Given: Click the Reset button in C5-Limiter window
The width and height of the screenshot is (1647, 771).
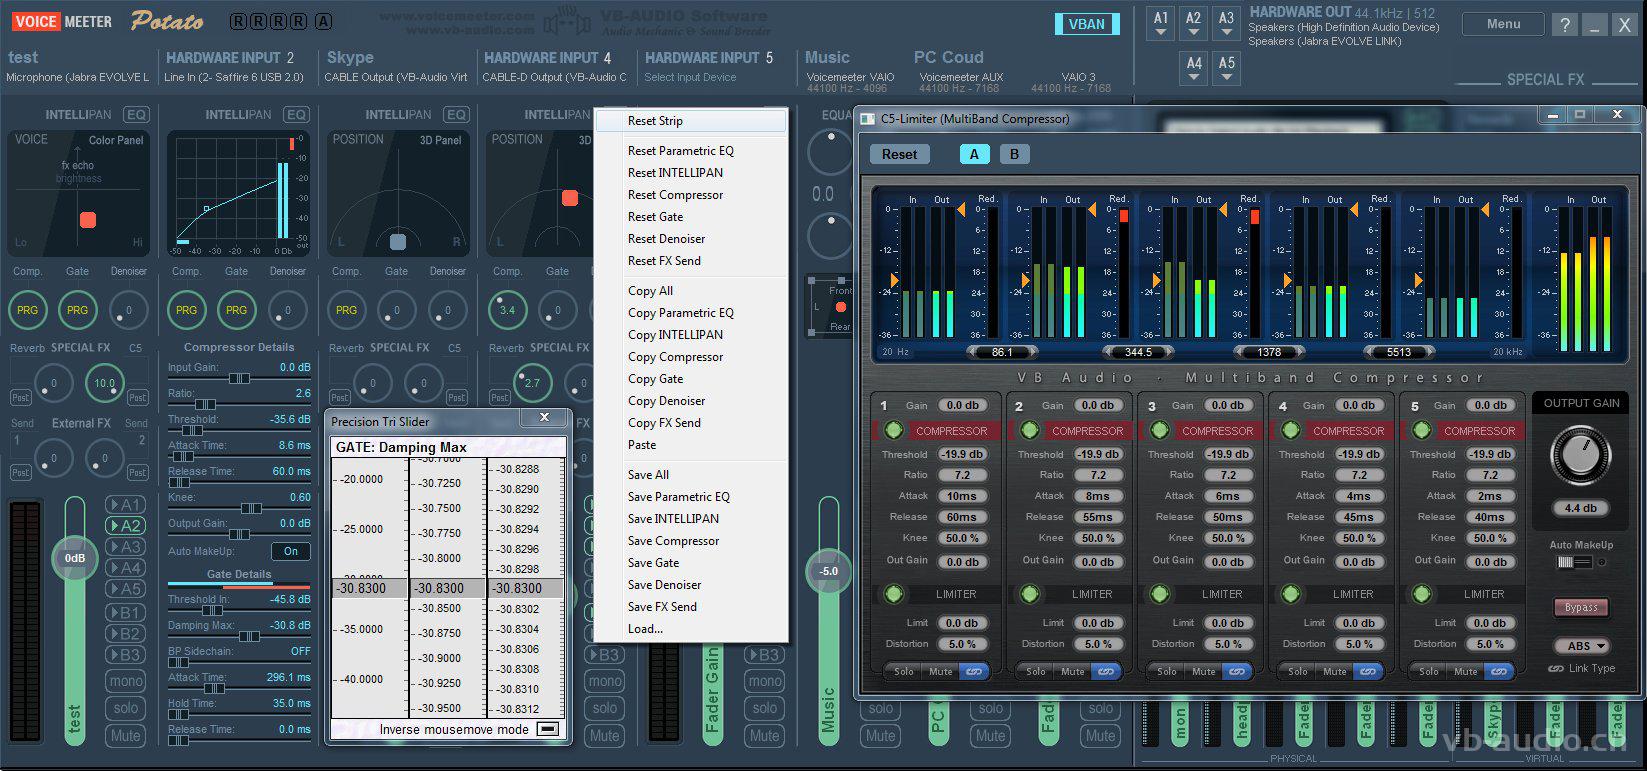Looking at the screenshot, I should (x=899, y=154).
